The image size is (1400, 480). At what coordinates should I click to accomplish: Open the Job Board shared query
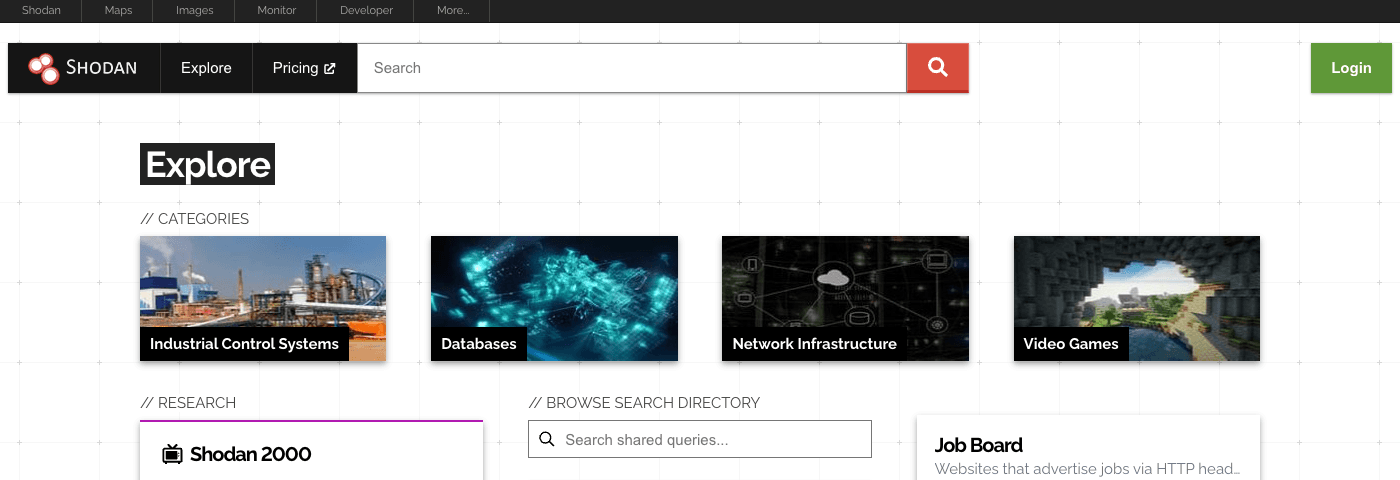coord(978,445)
